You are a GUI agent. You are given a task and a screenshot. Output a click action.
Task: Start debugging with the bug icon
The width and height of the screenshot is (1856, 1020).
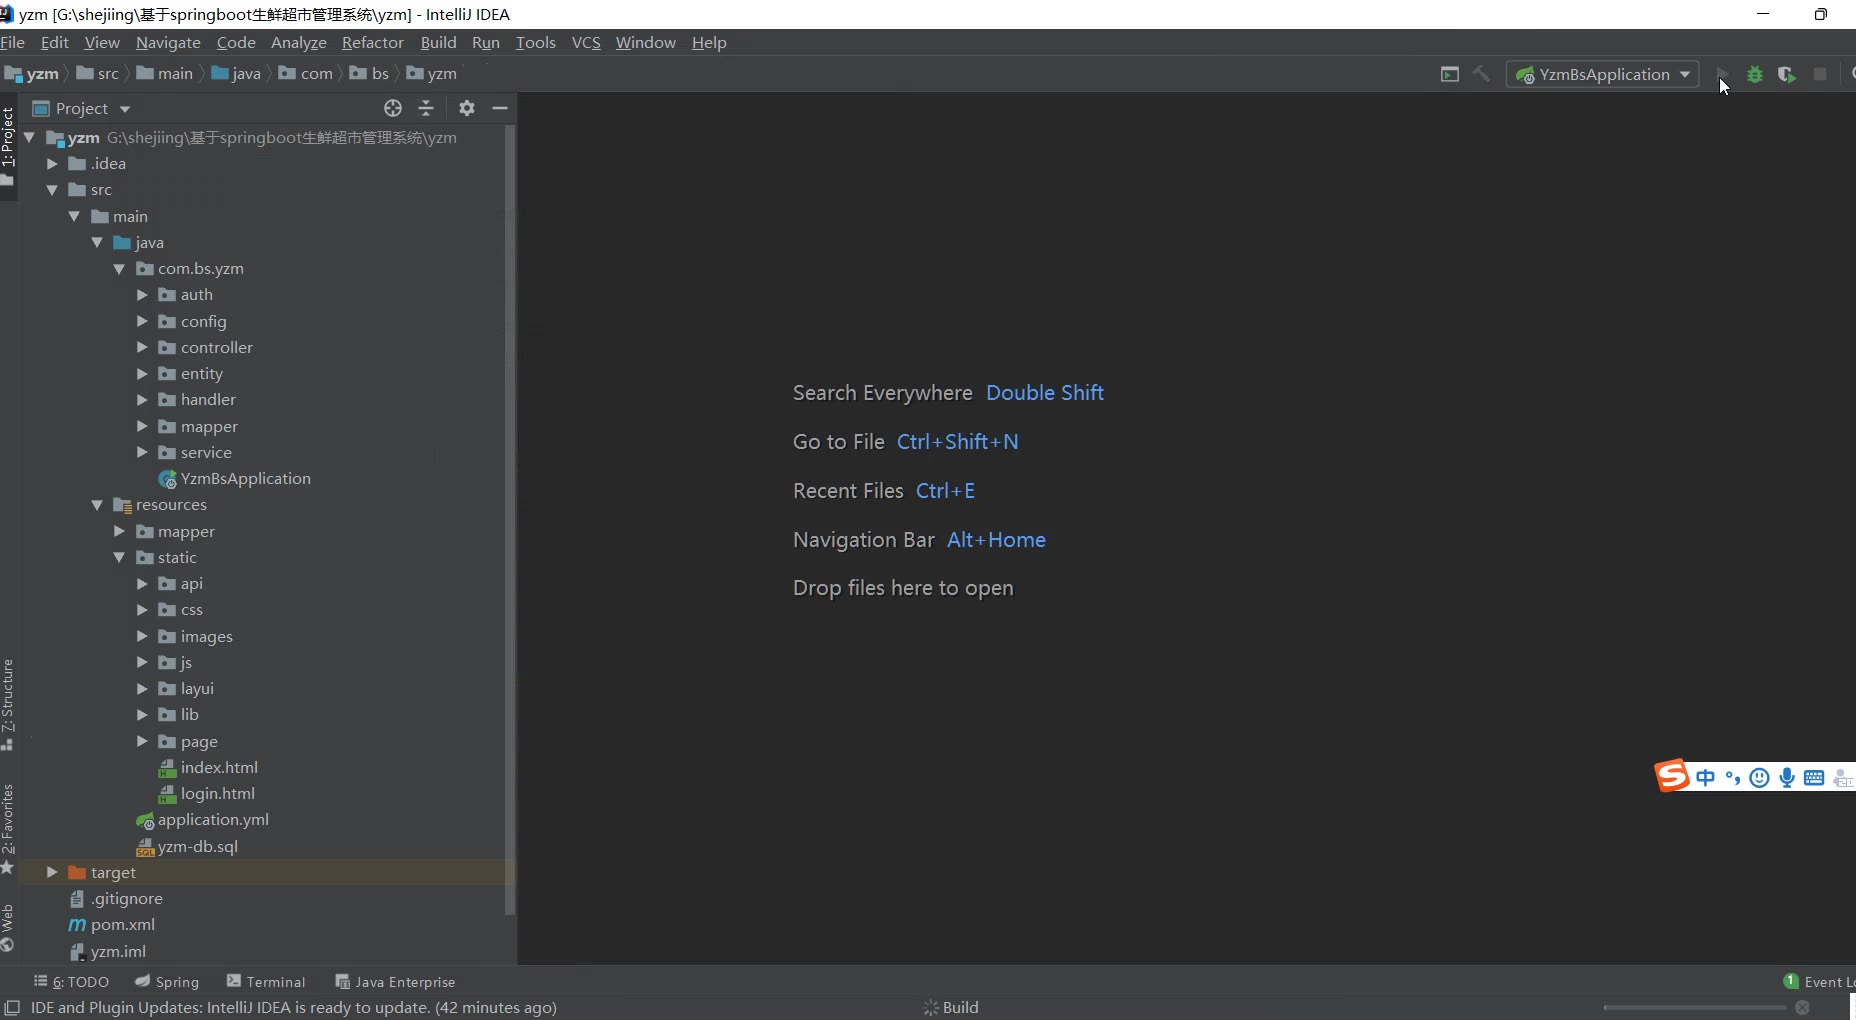click(1755, 74)
